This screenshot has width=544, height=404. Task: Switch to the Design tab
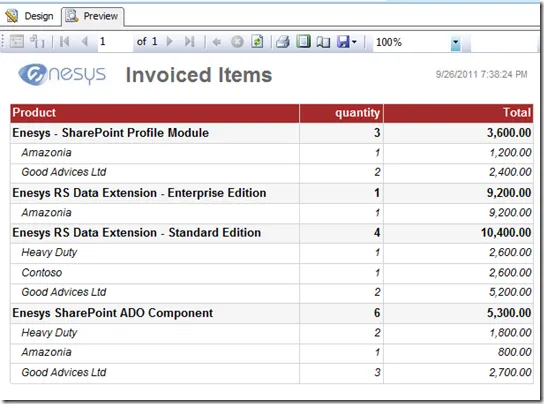tap(29, 16)
